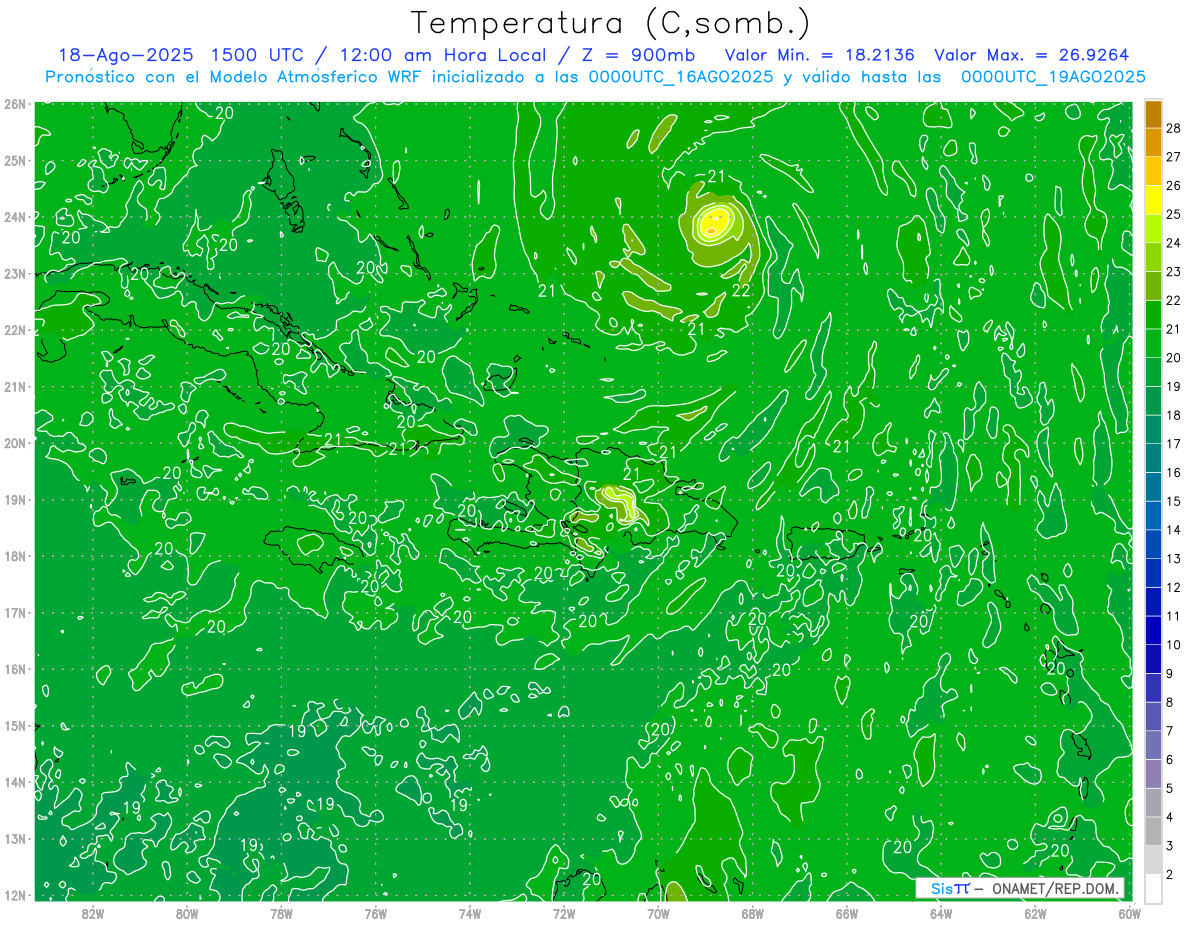The height and width of the screenshot is (927, 1200).
Task: Click the 'Z = 900mb' level label
Action: (640, 55)
